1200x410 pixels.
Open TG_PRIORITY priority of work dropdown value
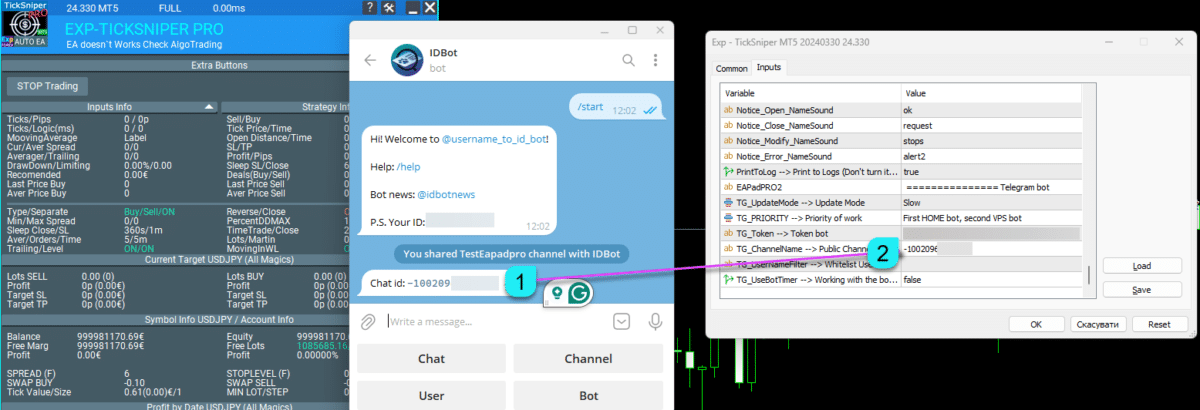(x=990, y=218)
